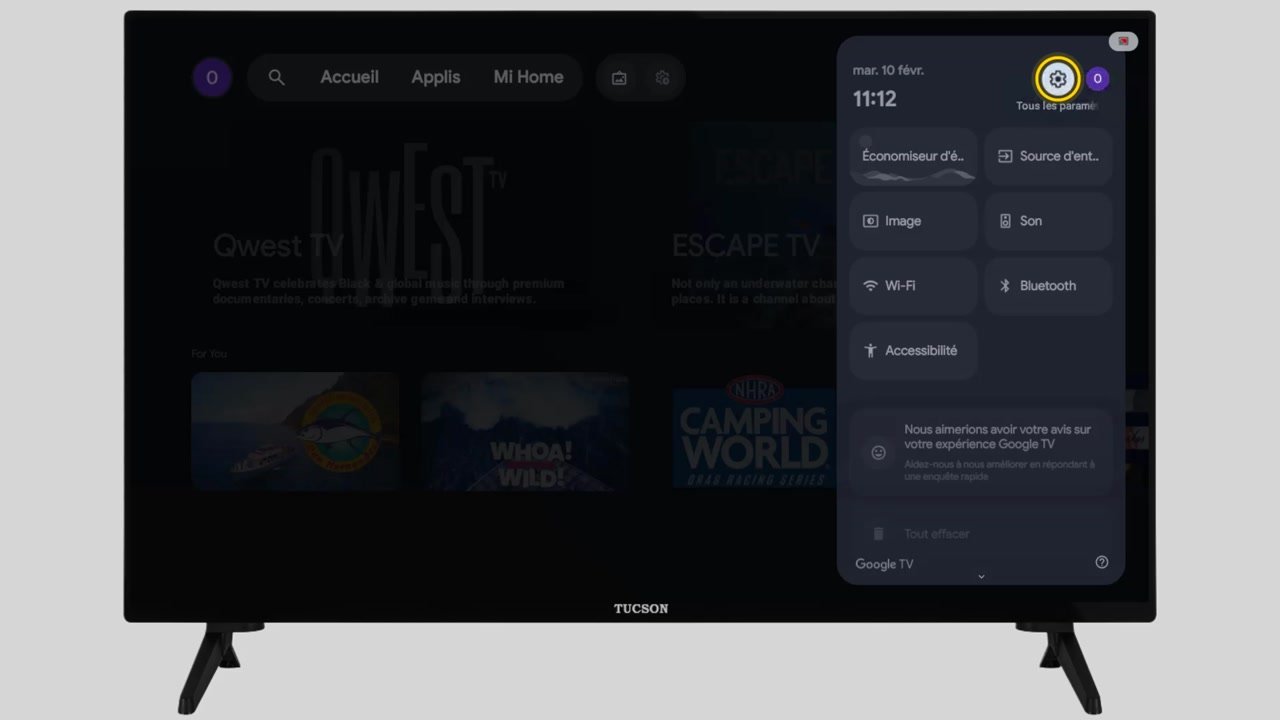The height and width of the screenshot is (720, 1280).
Task: Open the fish logo thumbnail in For You
Action: pos(295,431)
